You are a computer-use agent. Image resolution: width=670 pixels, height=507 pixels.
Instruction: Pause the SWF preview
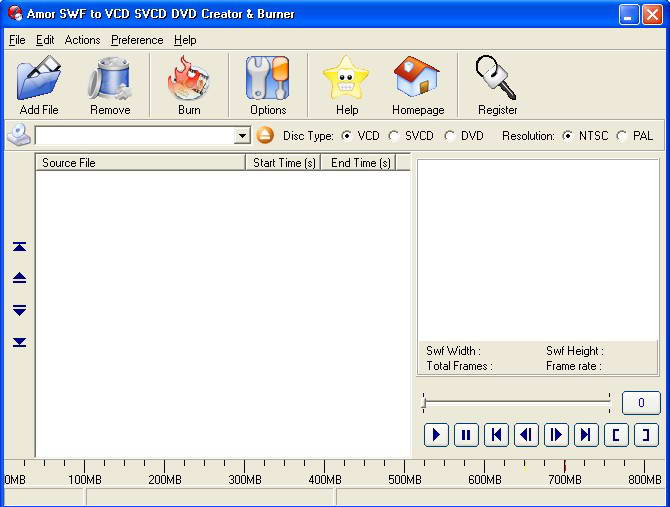466,435
